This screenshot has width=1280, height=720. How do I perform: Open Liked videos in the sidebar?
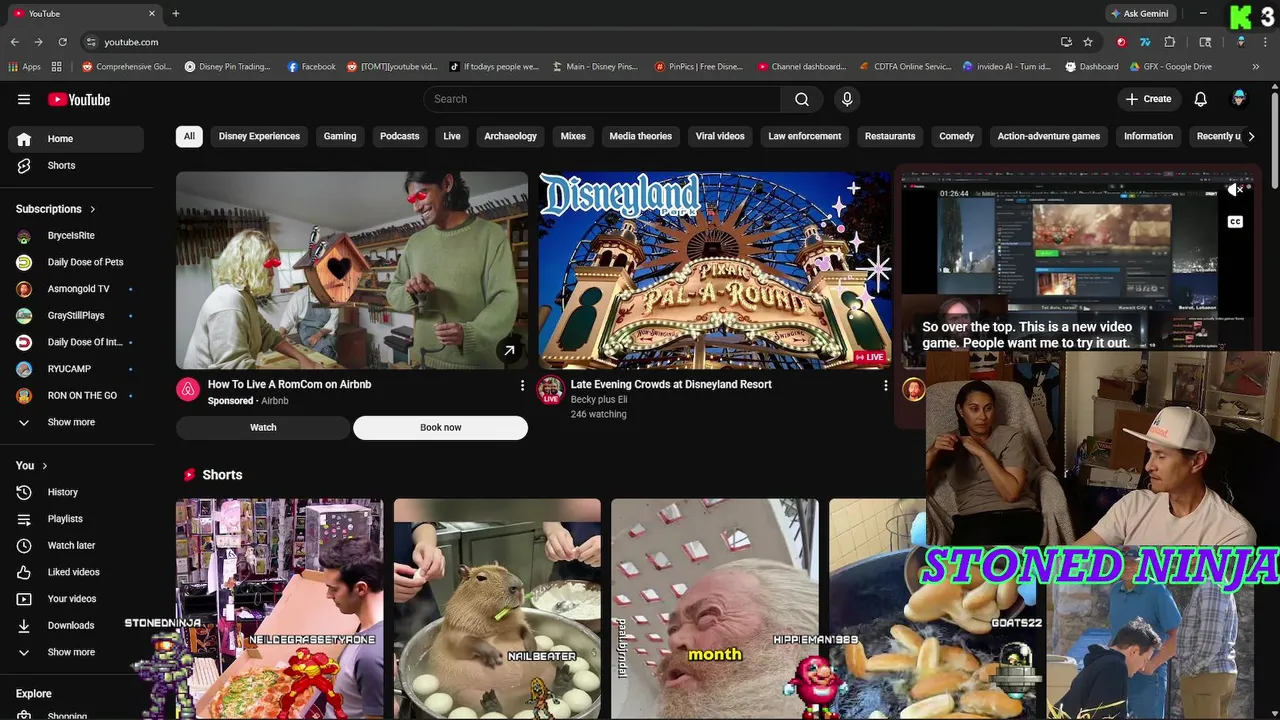coord(76,572)
